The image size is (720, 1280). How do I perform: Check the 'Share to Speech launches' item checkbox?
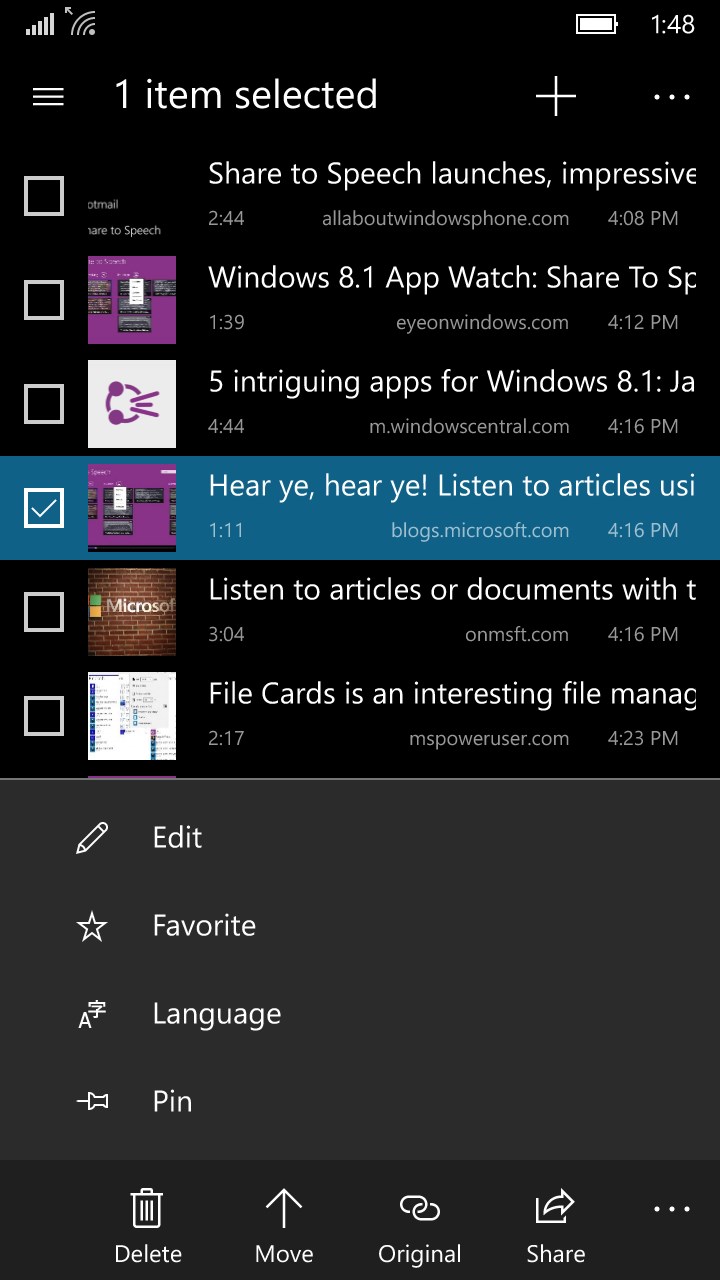point(44,196)
